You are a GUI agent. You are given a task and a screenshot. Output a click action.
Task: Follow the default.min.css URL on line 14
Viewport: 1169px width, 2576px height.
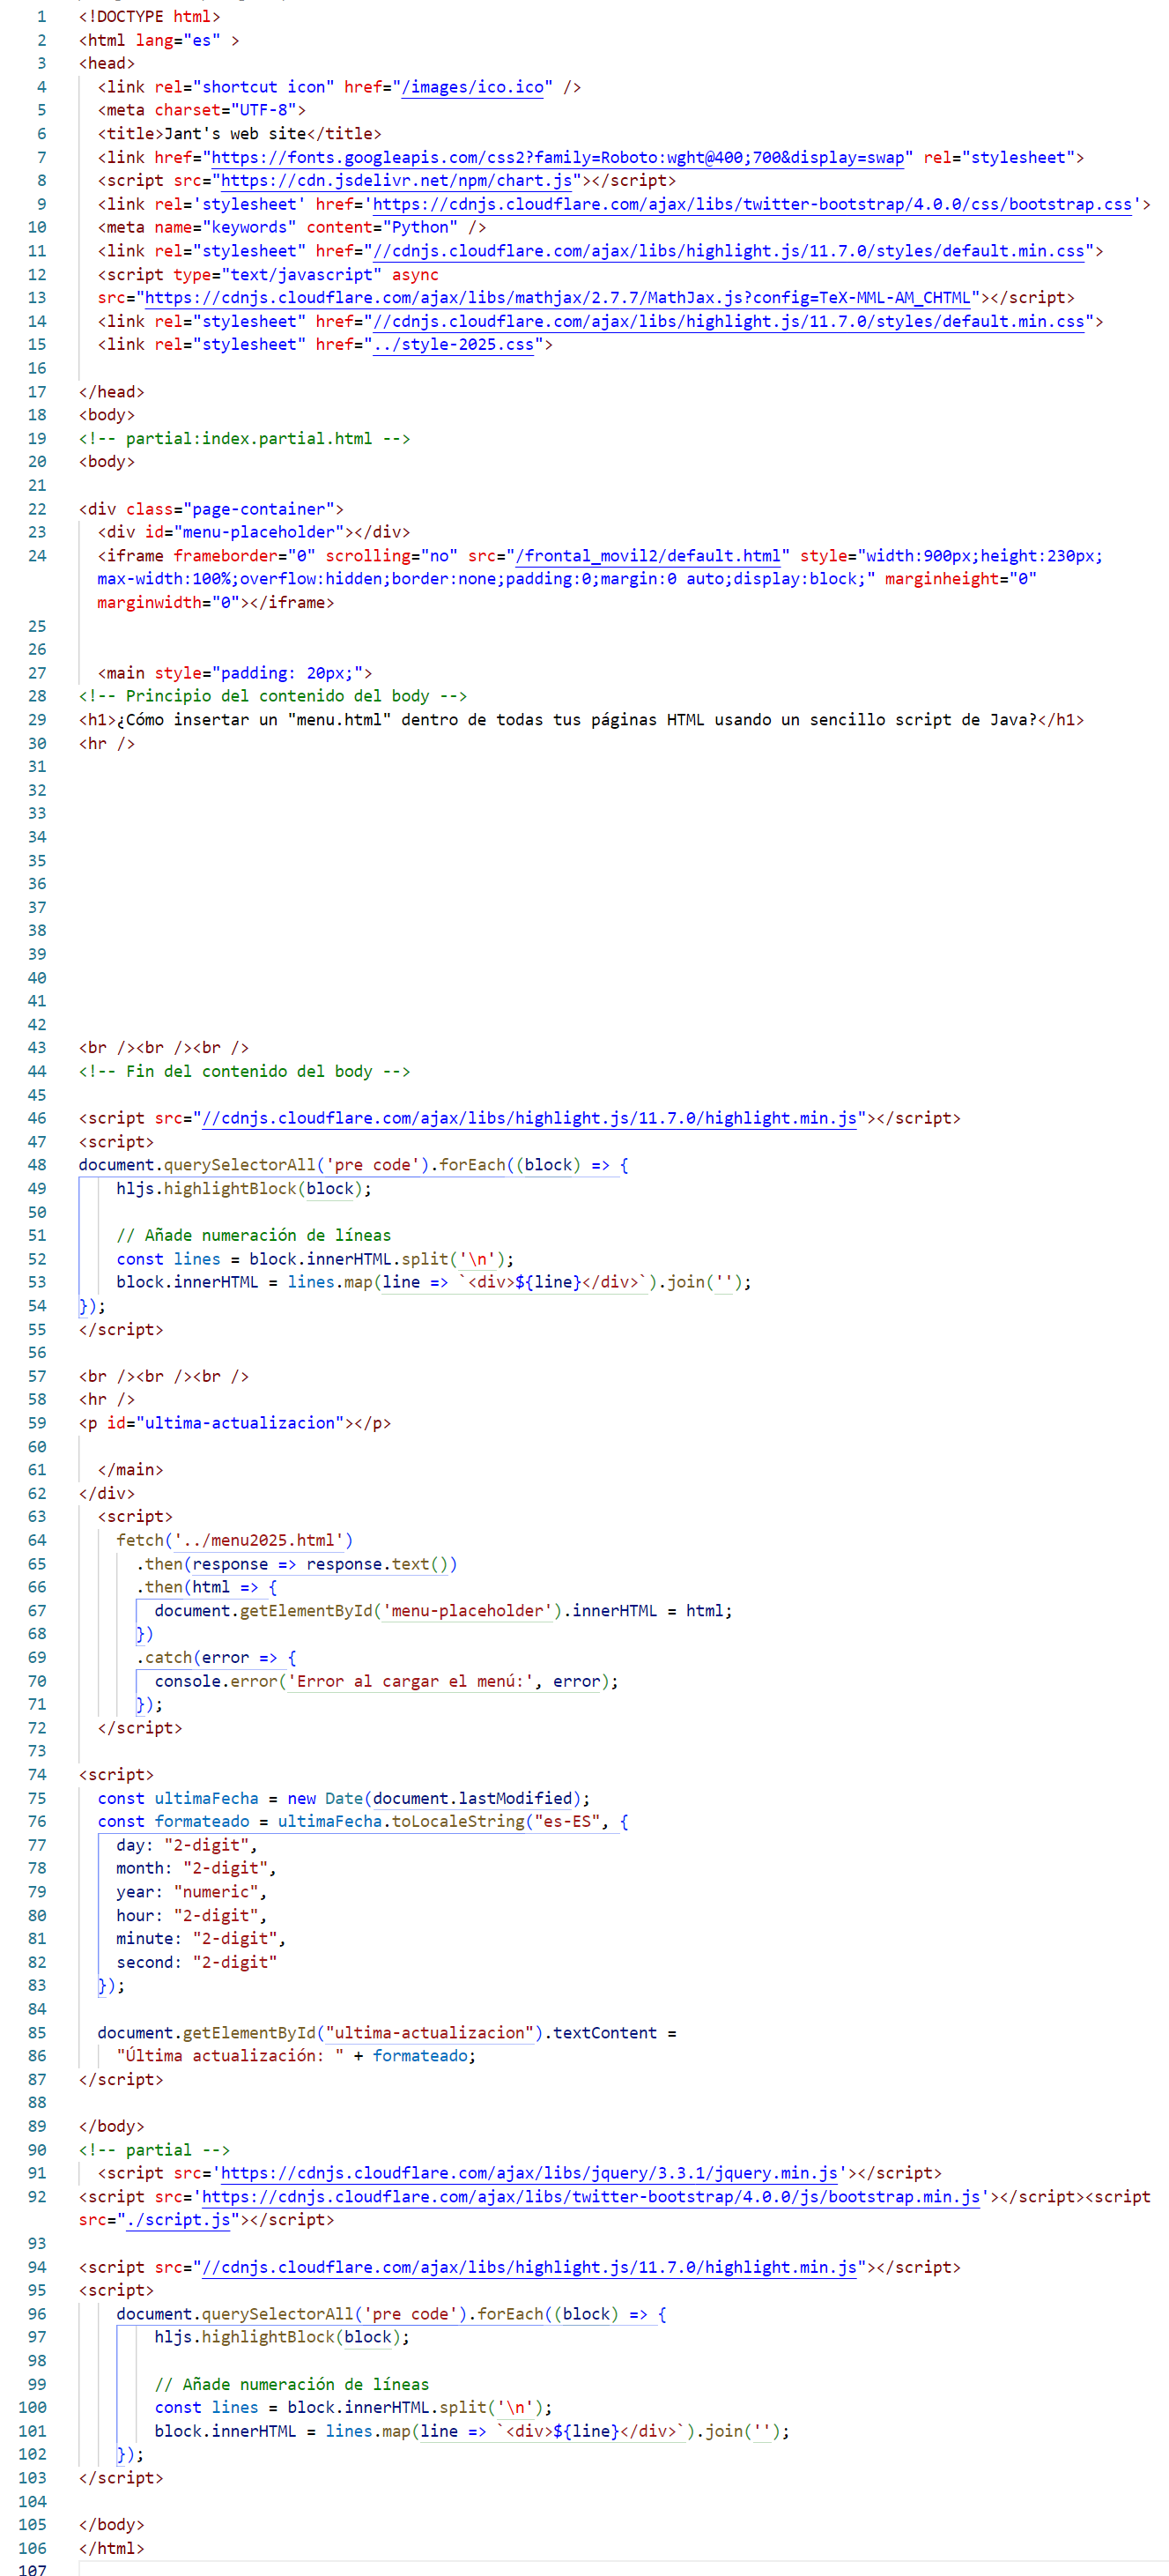coord(728,321)
